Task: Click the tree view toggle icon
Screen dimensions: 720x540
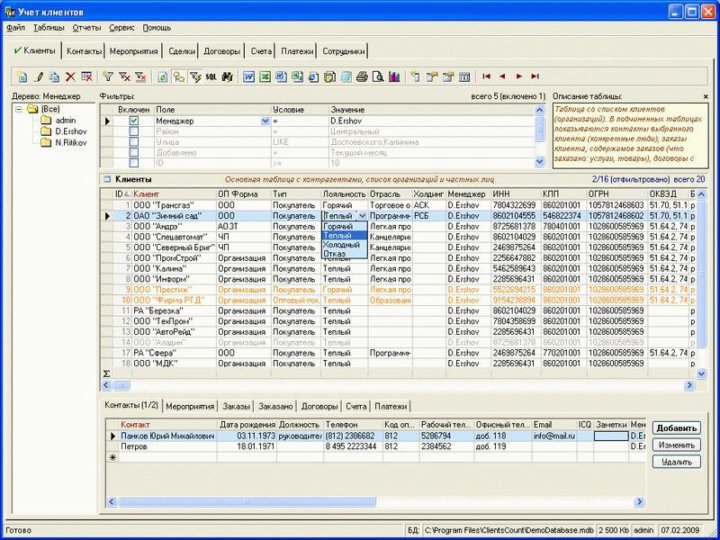Action: pos(179,77)
